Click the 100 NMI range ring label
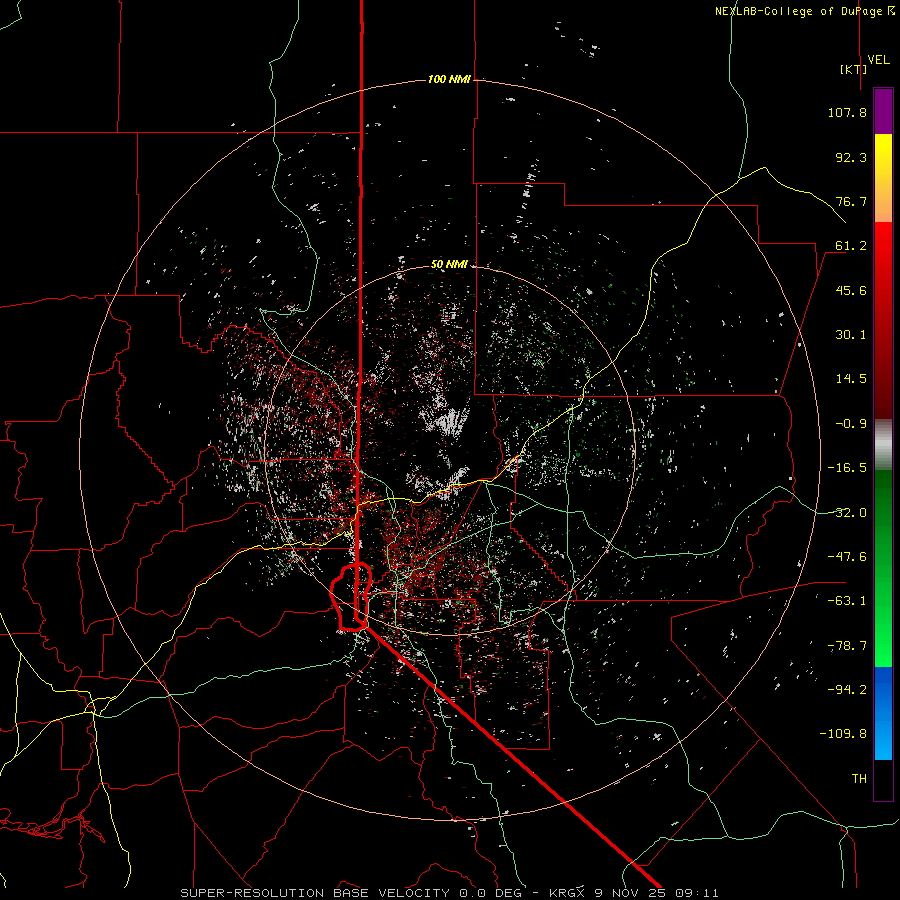The image size is (900, 900). (x=449, y=79)
